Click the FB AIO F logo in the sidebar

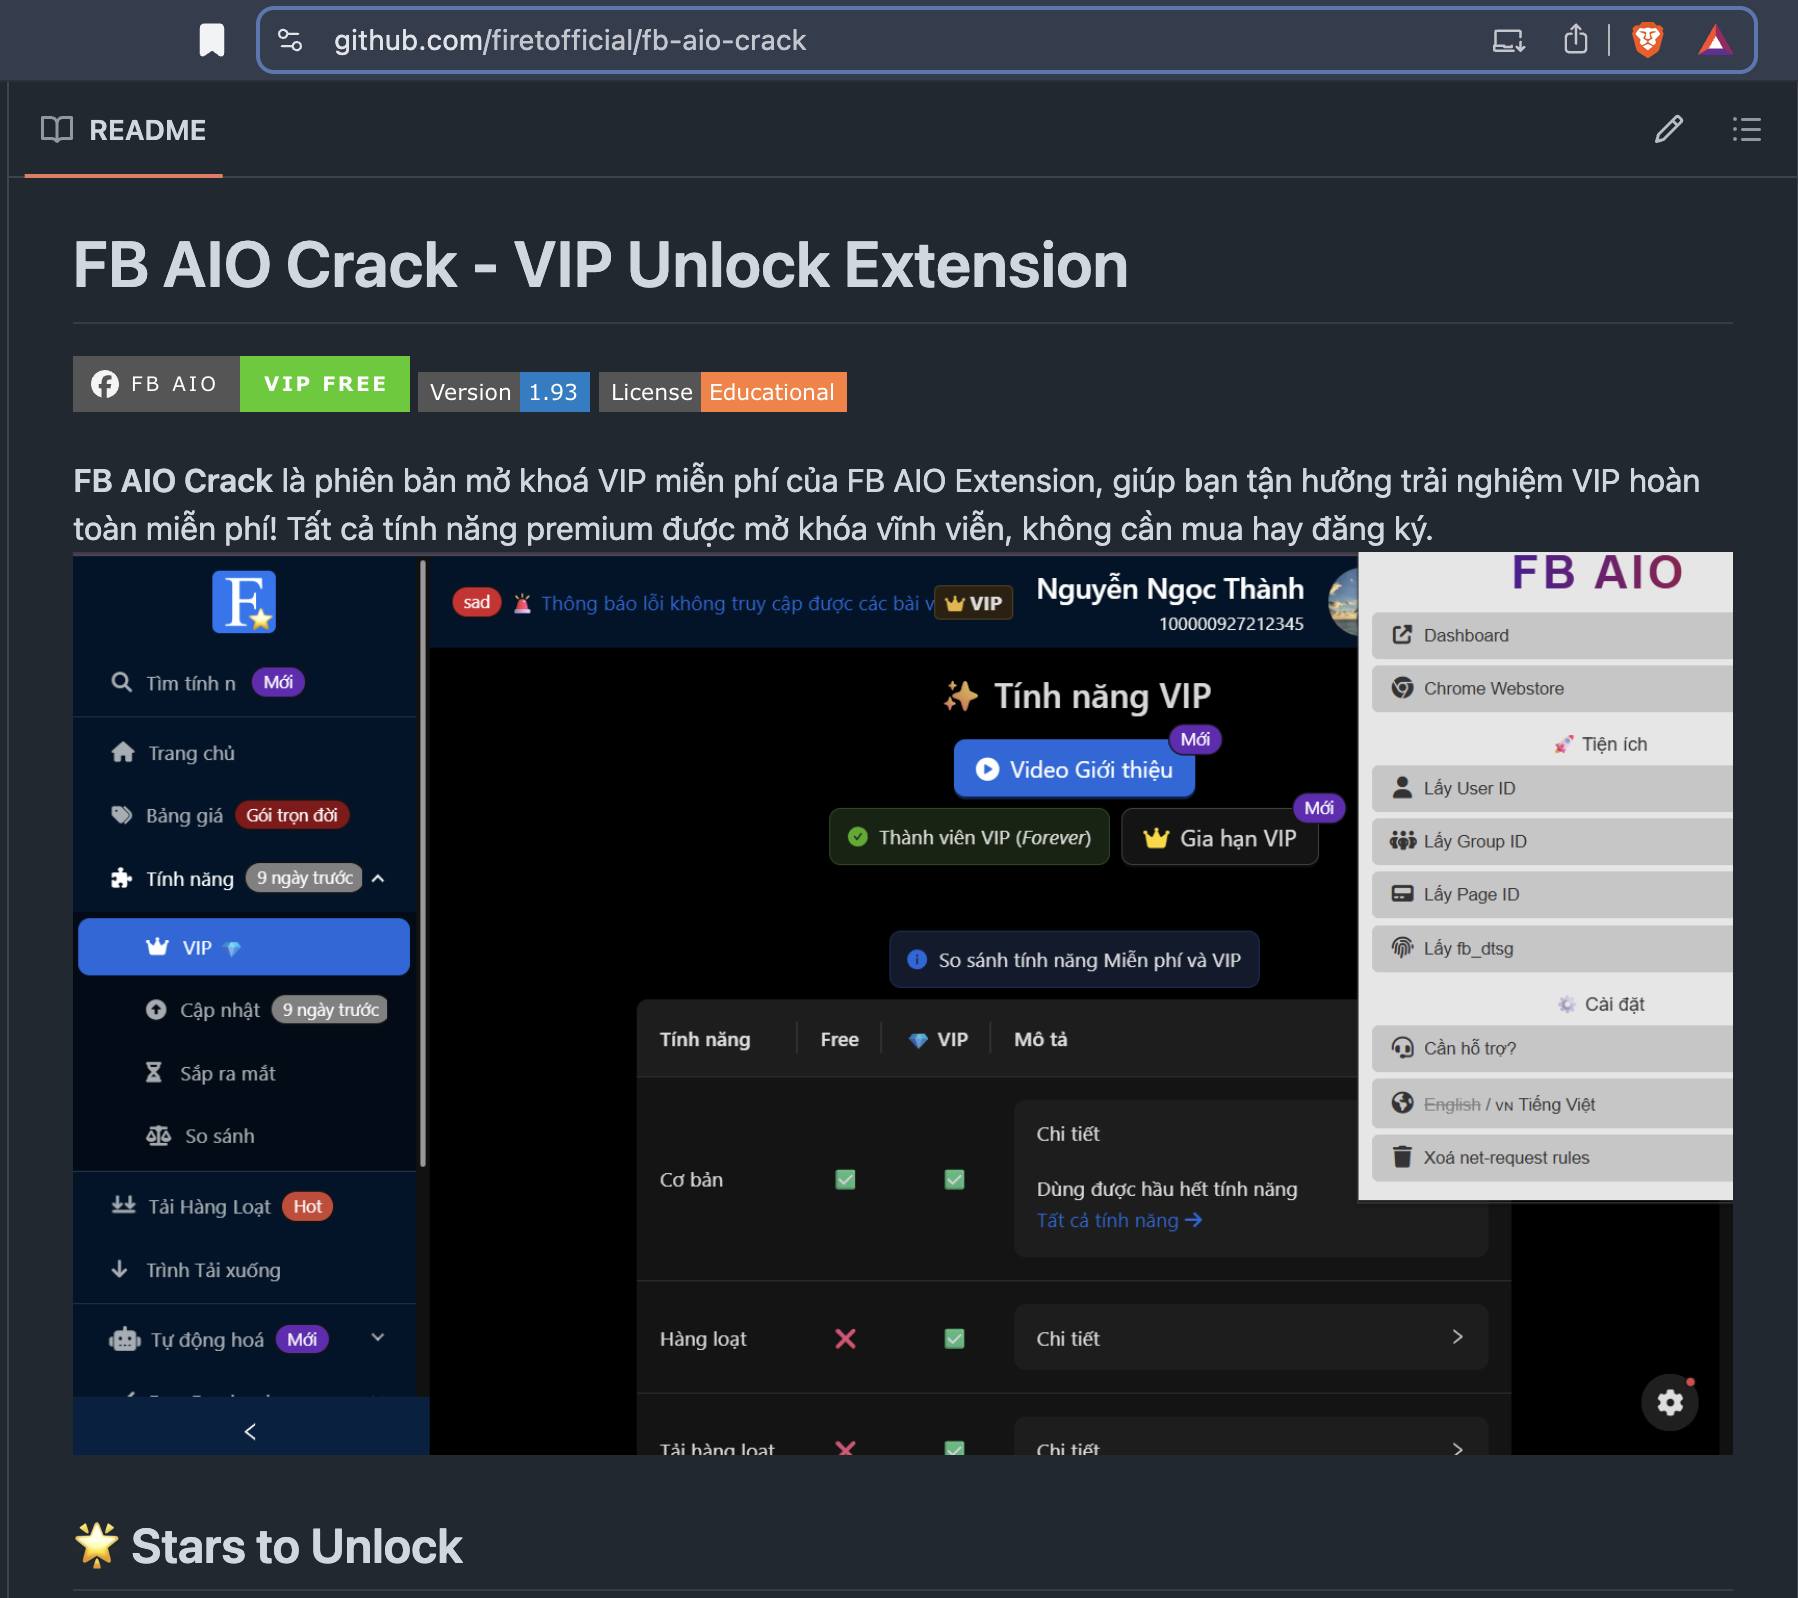(x=244, y=602)
